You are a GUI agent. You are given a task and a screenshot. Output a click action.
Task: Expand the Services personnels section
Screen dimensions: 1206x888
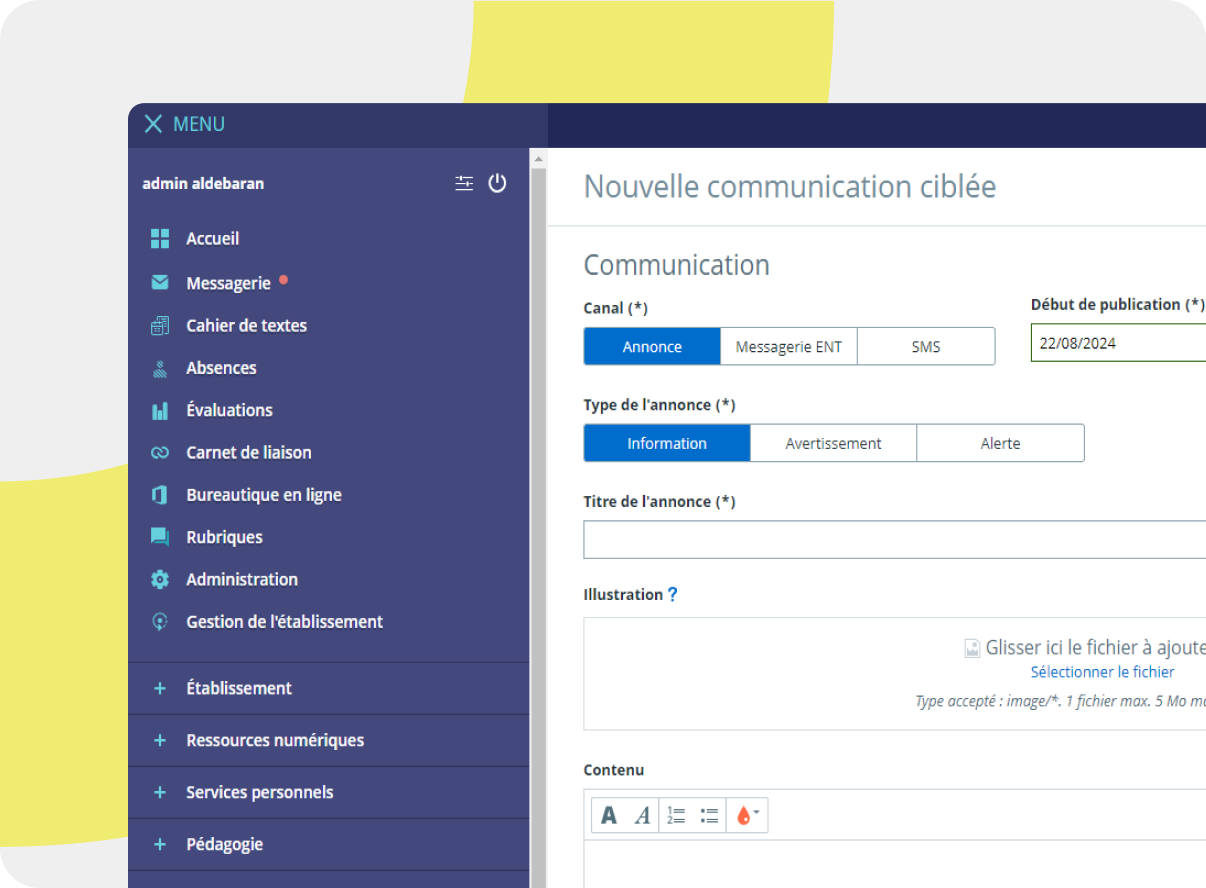pos(259,792)
